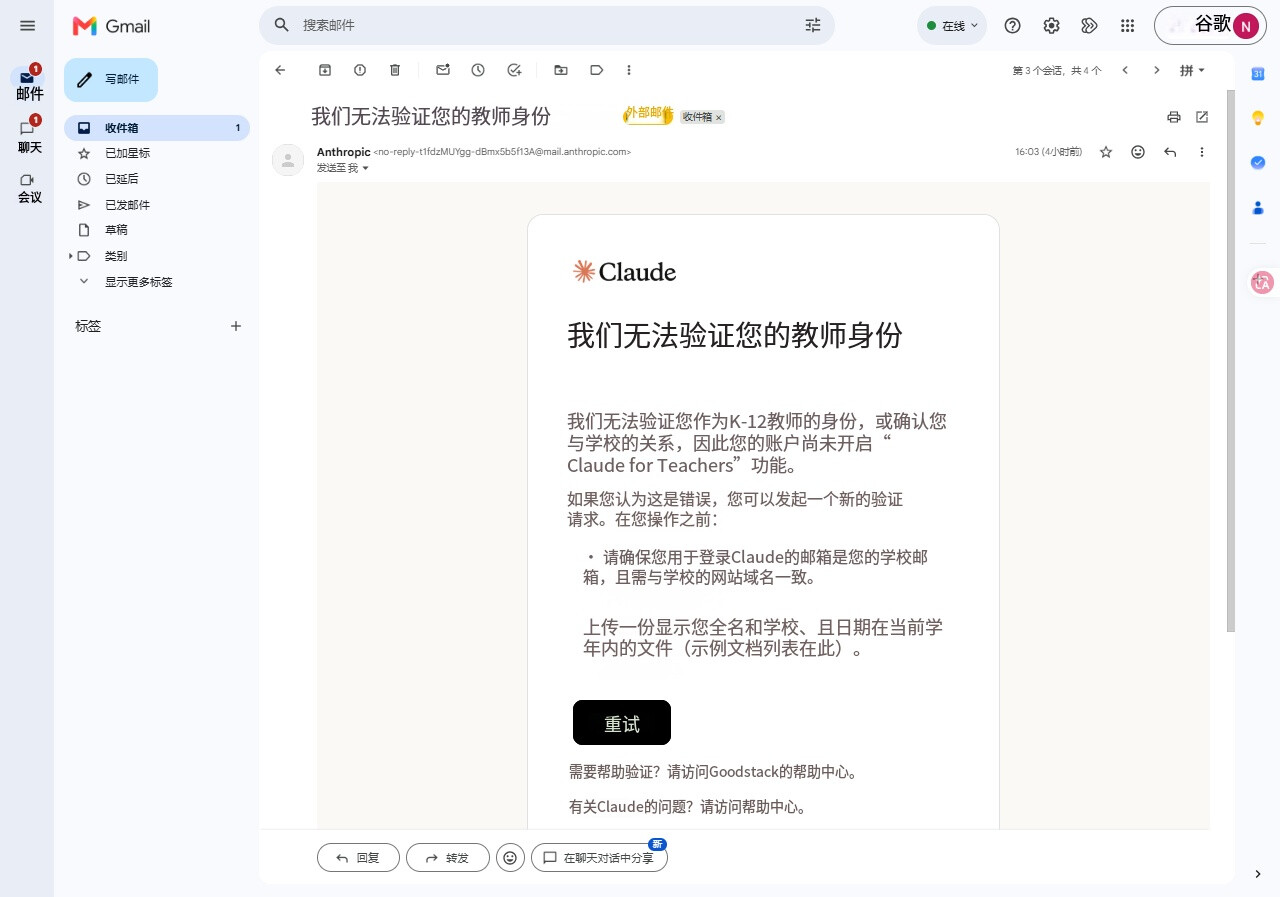Click the sender's profile avatar
This screenshot has width=1280, height=897.
pos(288,160)
